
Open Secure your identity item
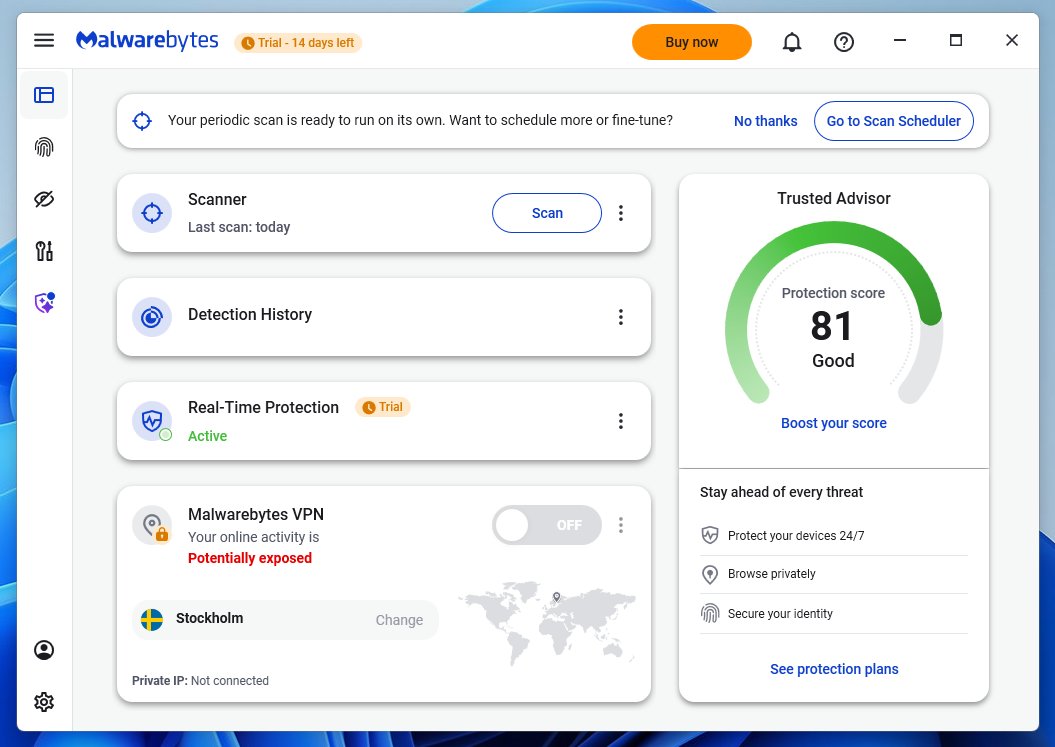834,613
